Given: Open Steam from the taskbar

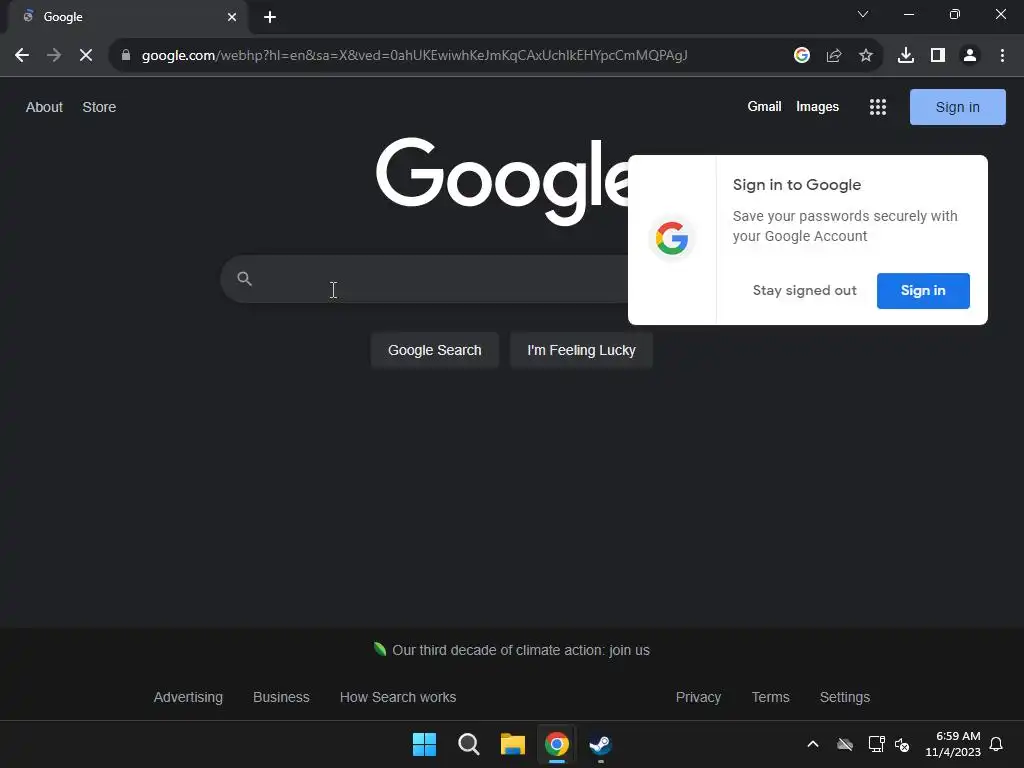Looking at the screenshot, I should [601, 744].
